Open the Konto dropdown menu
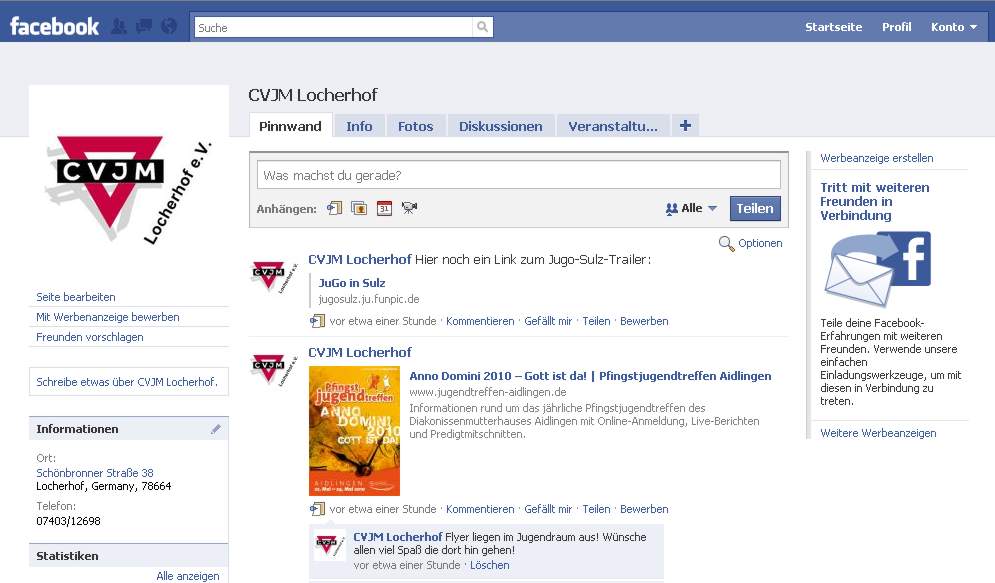The image size is (995, 583). [954, 27]
